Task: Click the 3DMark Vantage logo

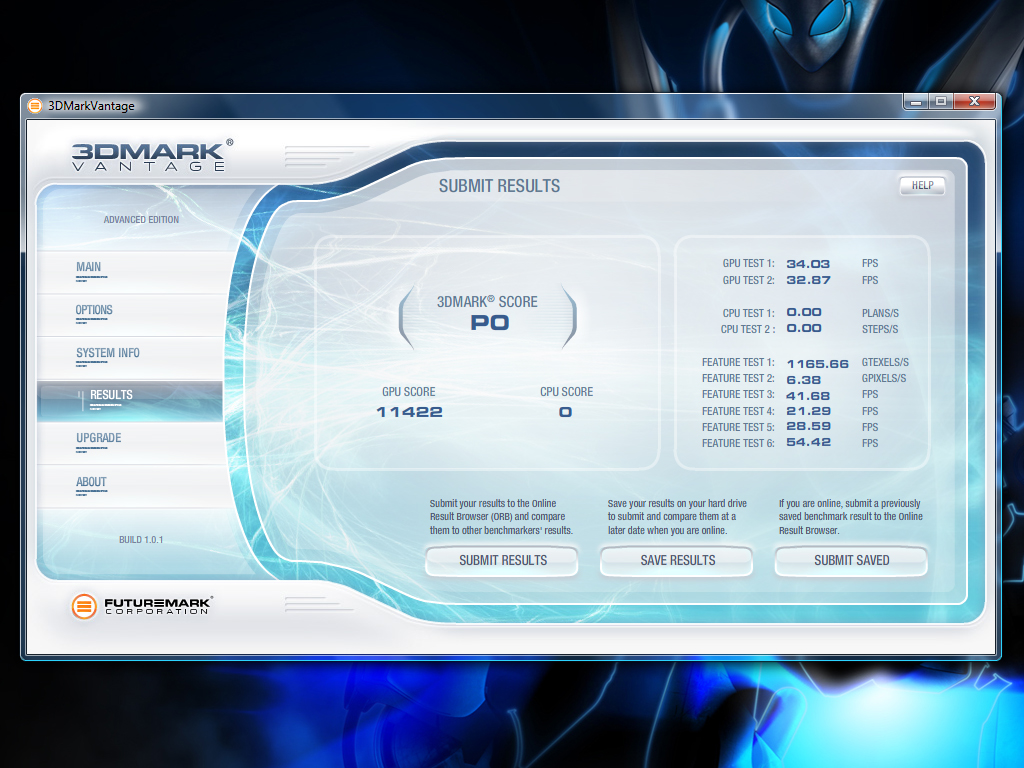Action: [x=152, y=155]
